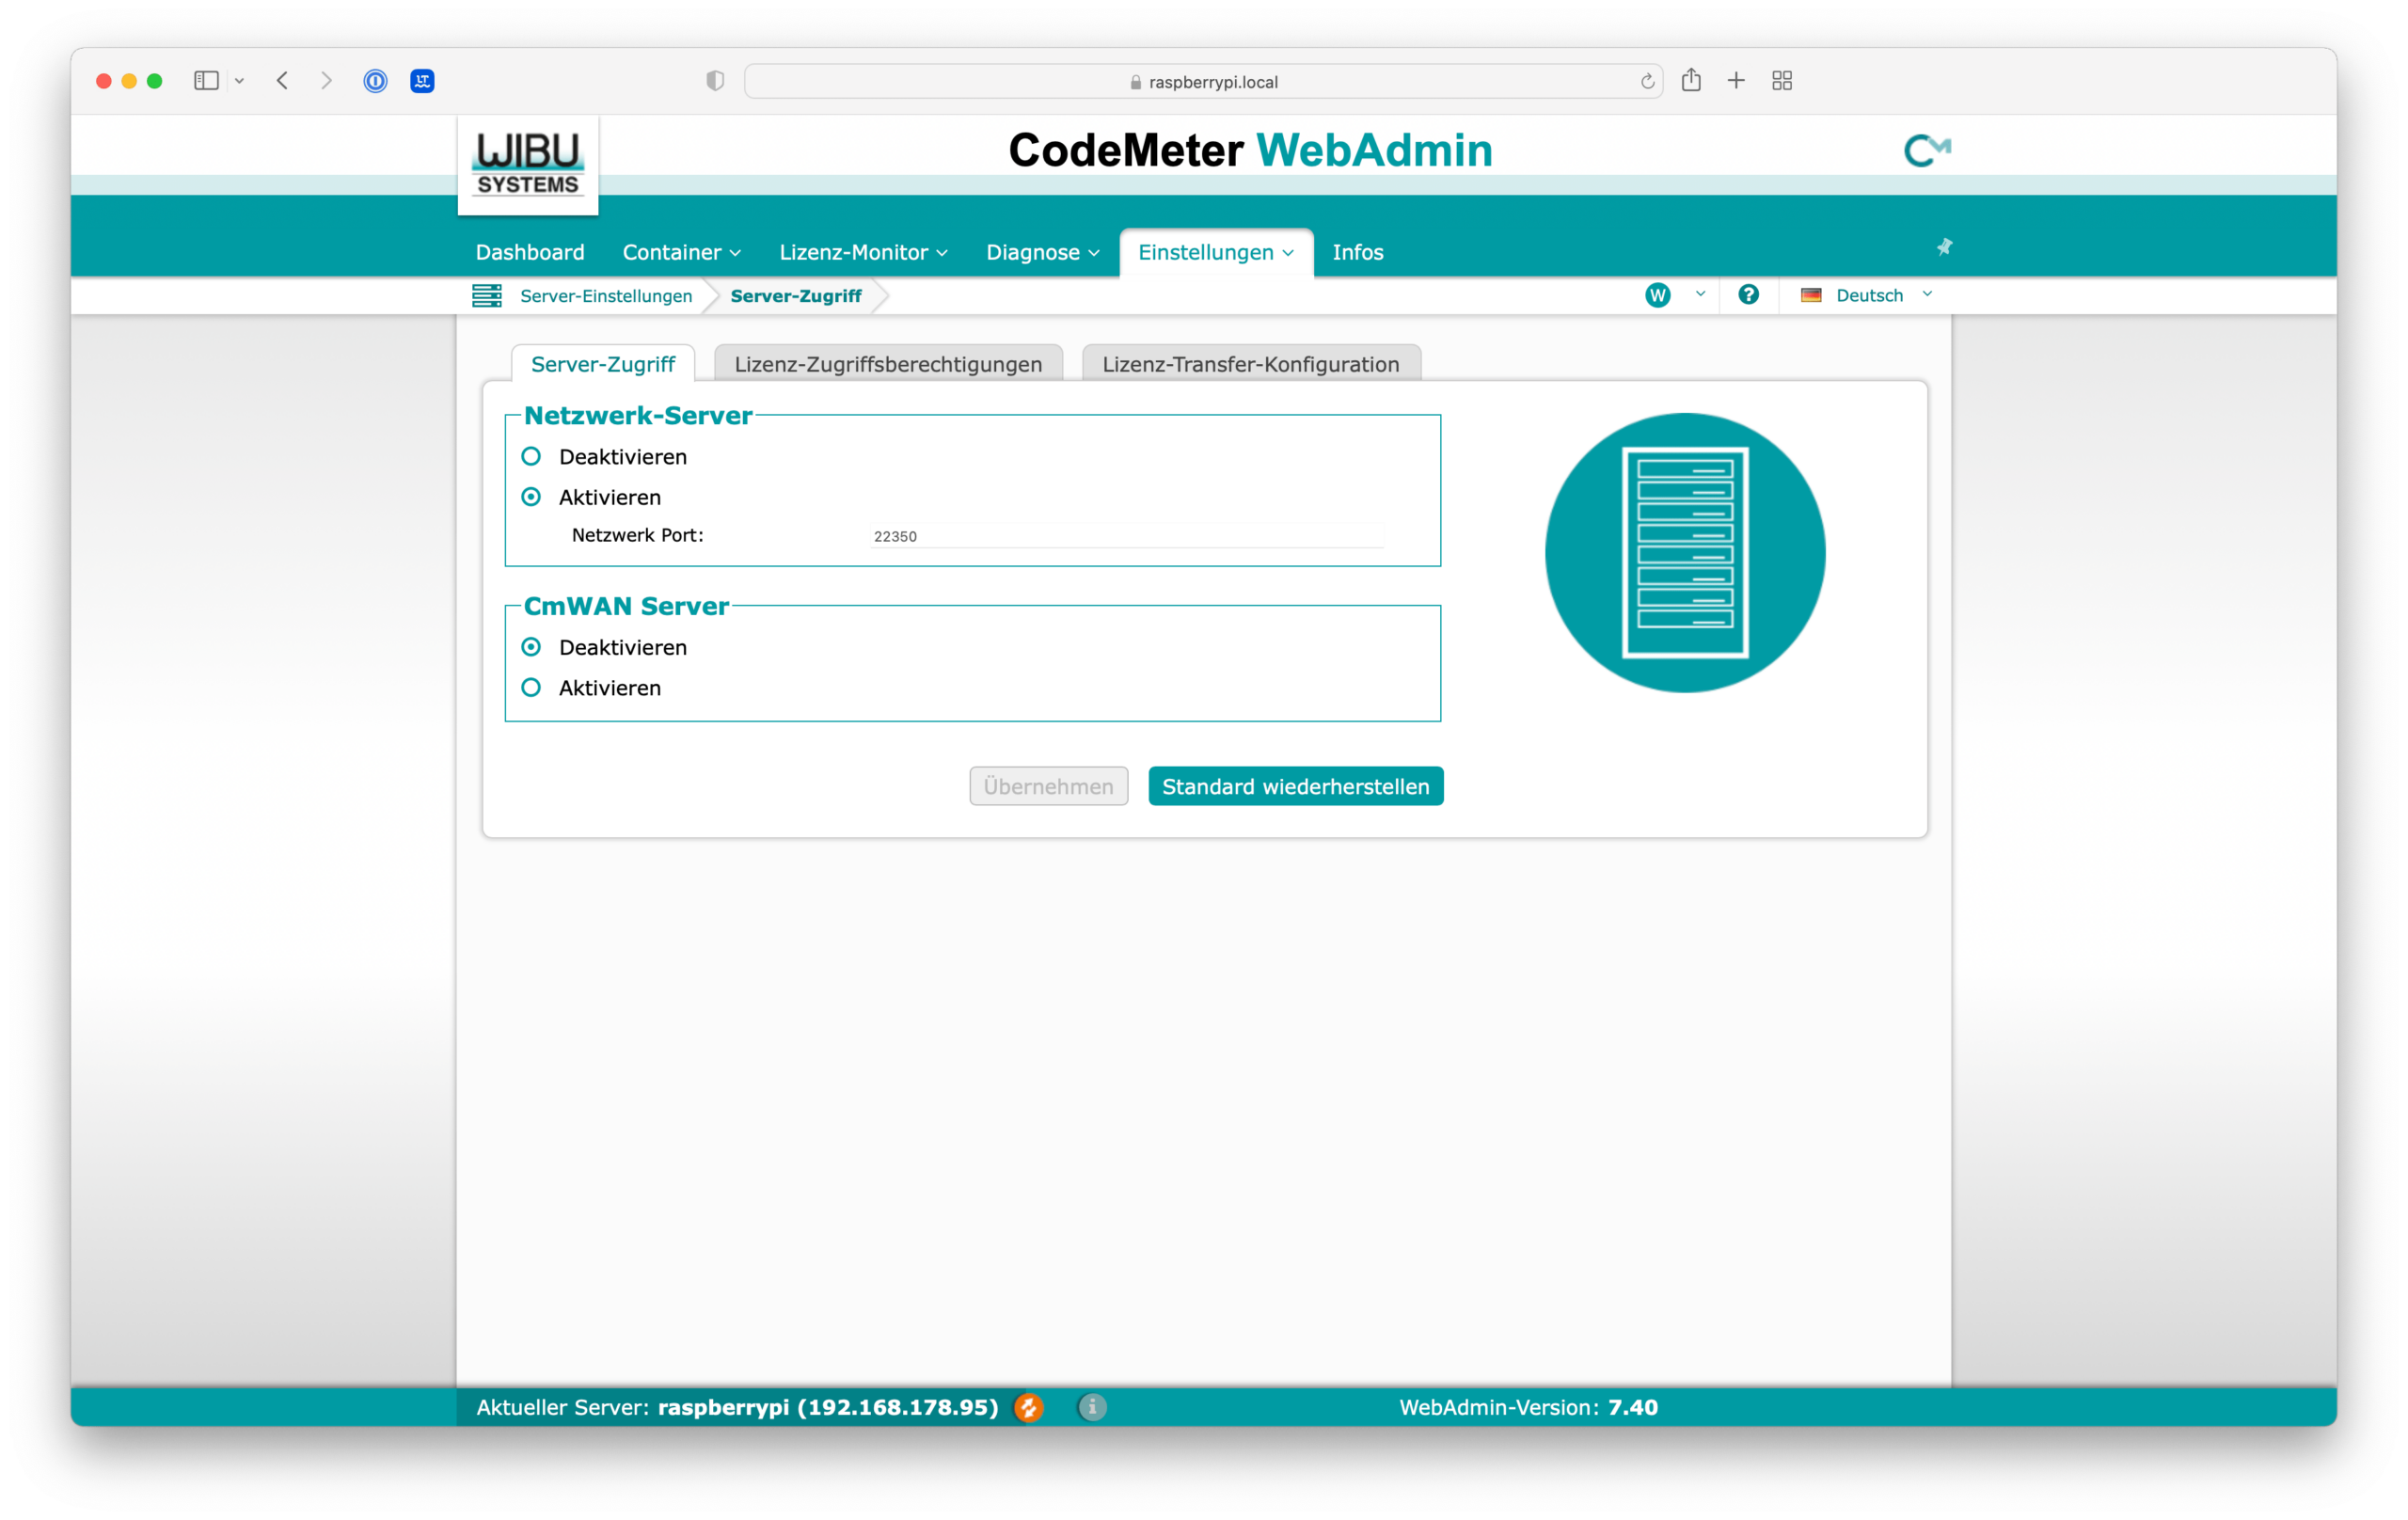Open the Deutsch language dropdown
This screenshot has width=2408, height=1520.
click(1867, 295)
